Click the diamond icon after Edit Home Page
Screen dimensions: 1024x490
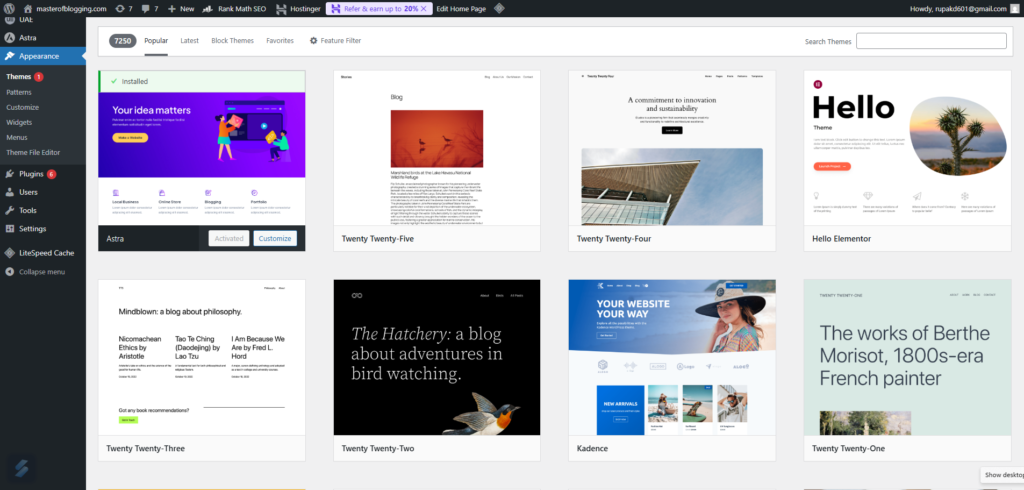(x=499, y=8)
